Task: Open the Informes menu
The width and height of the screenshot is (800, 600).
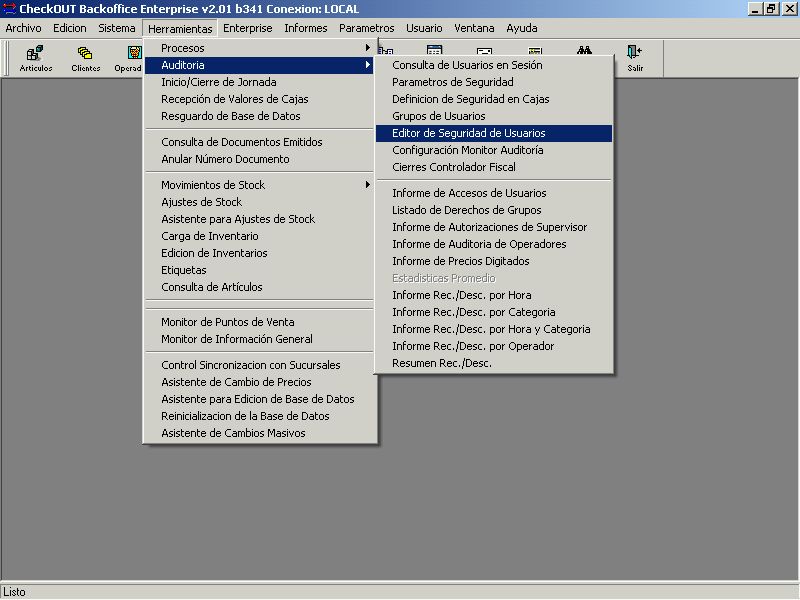Action: [x=306, y=28]
